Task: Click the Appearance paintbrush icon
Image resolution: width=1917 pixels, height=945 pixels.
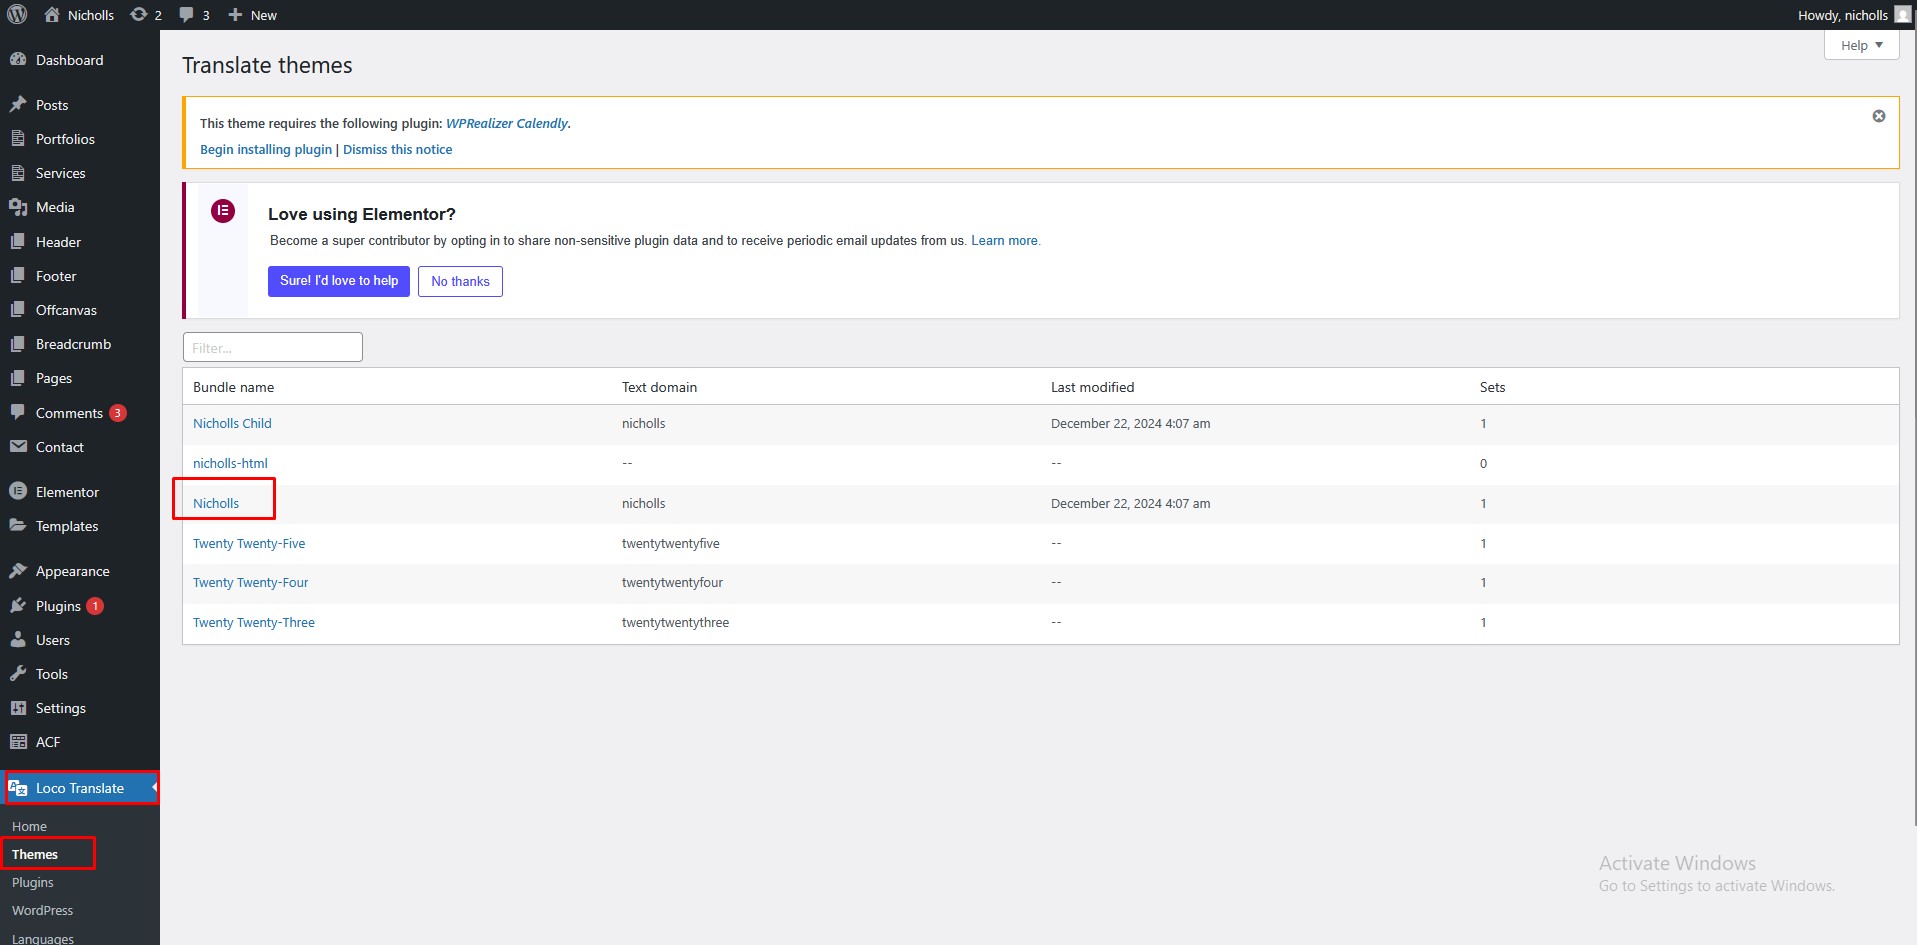Action: pyautogui.click(x=18, y=571)
